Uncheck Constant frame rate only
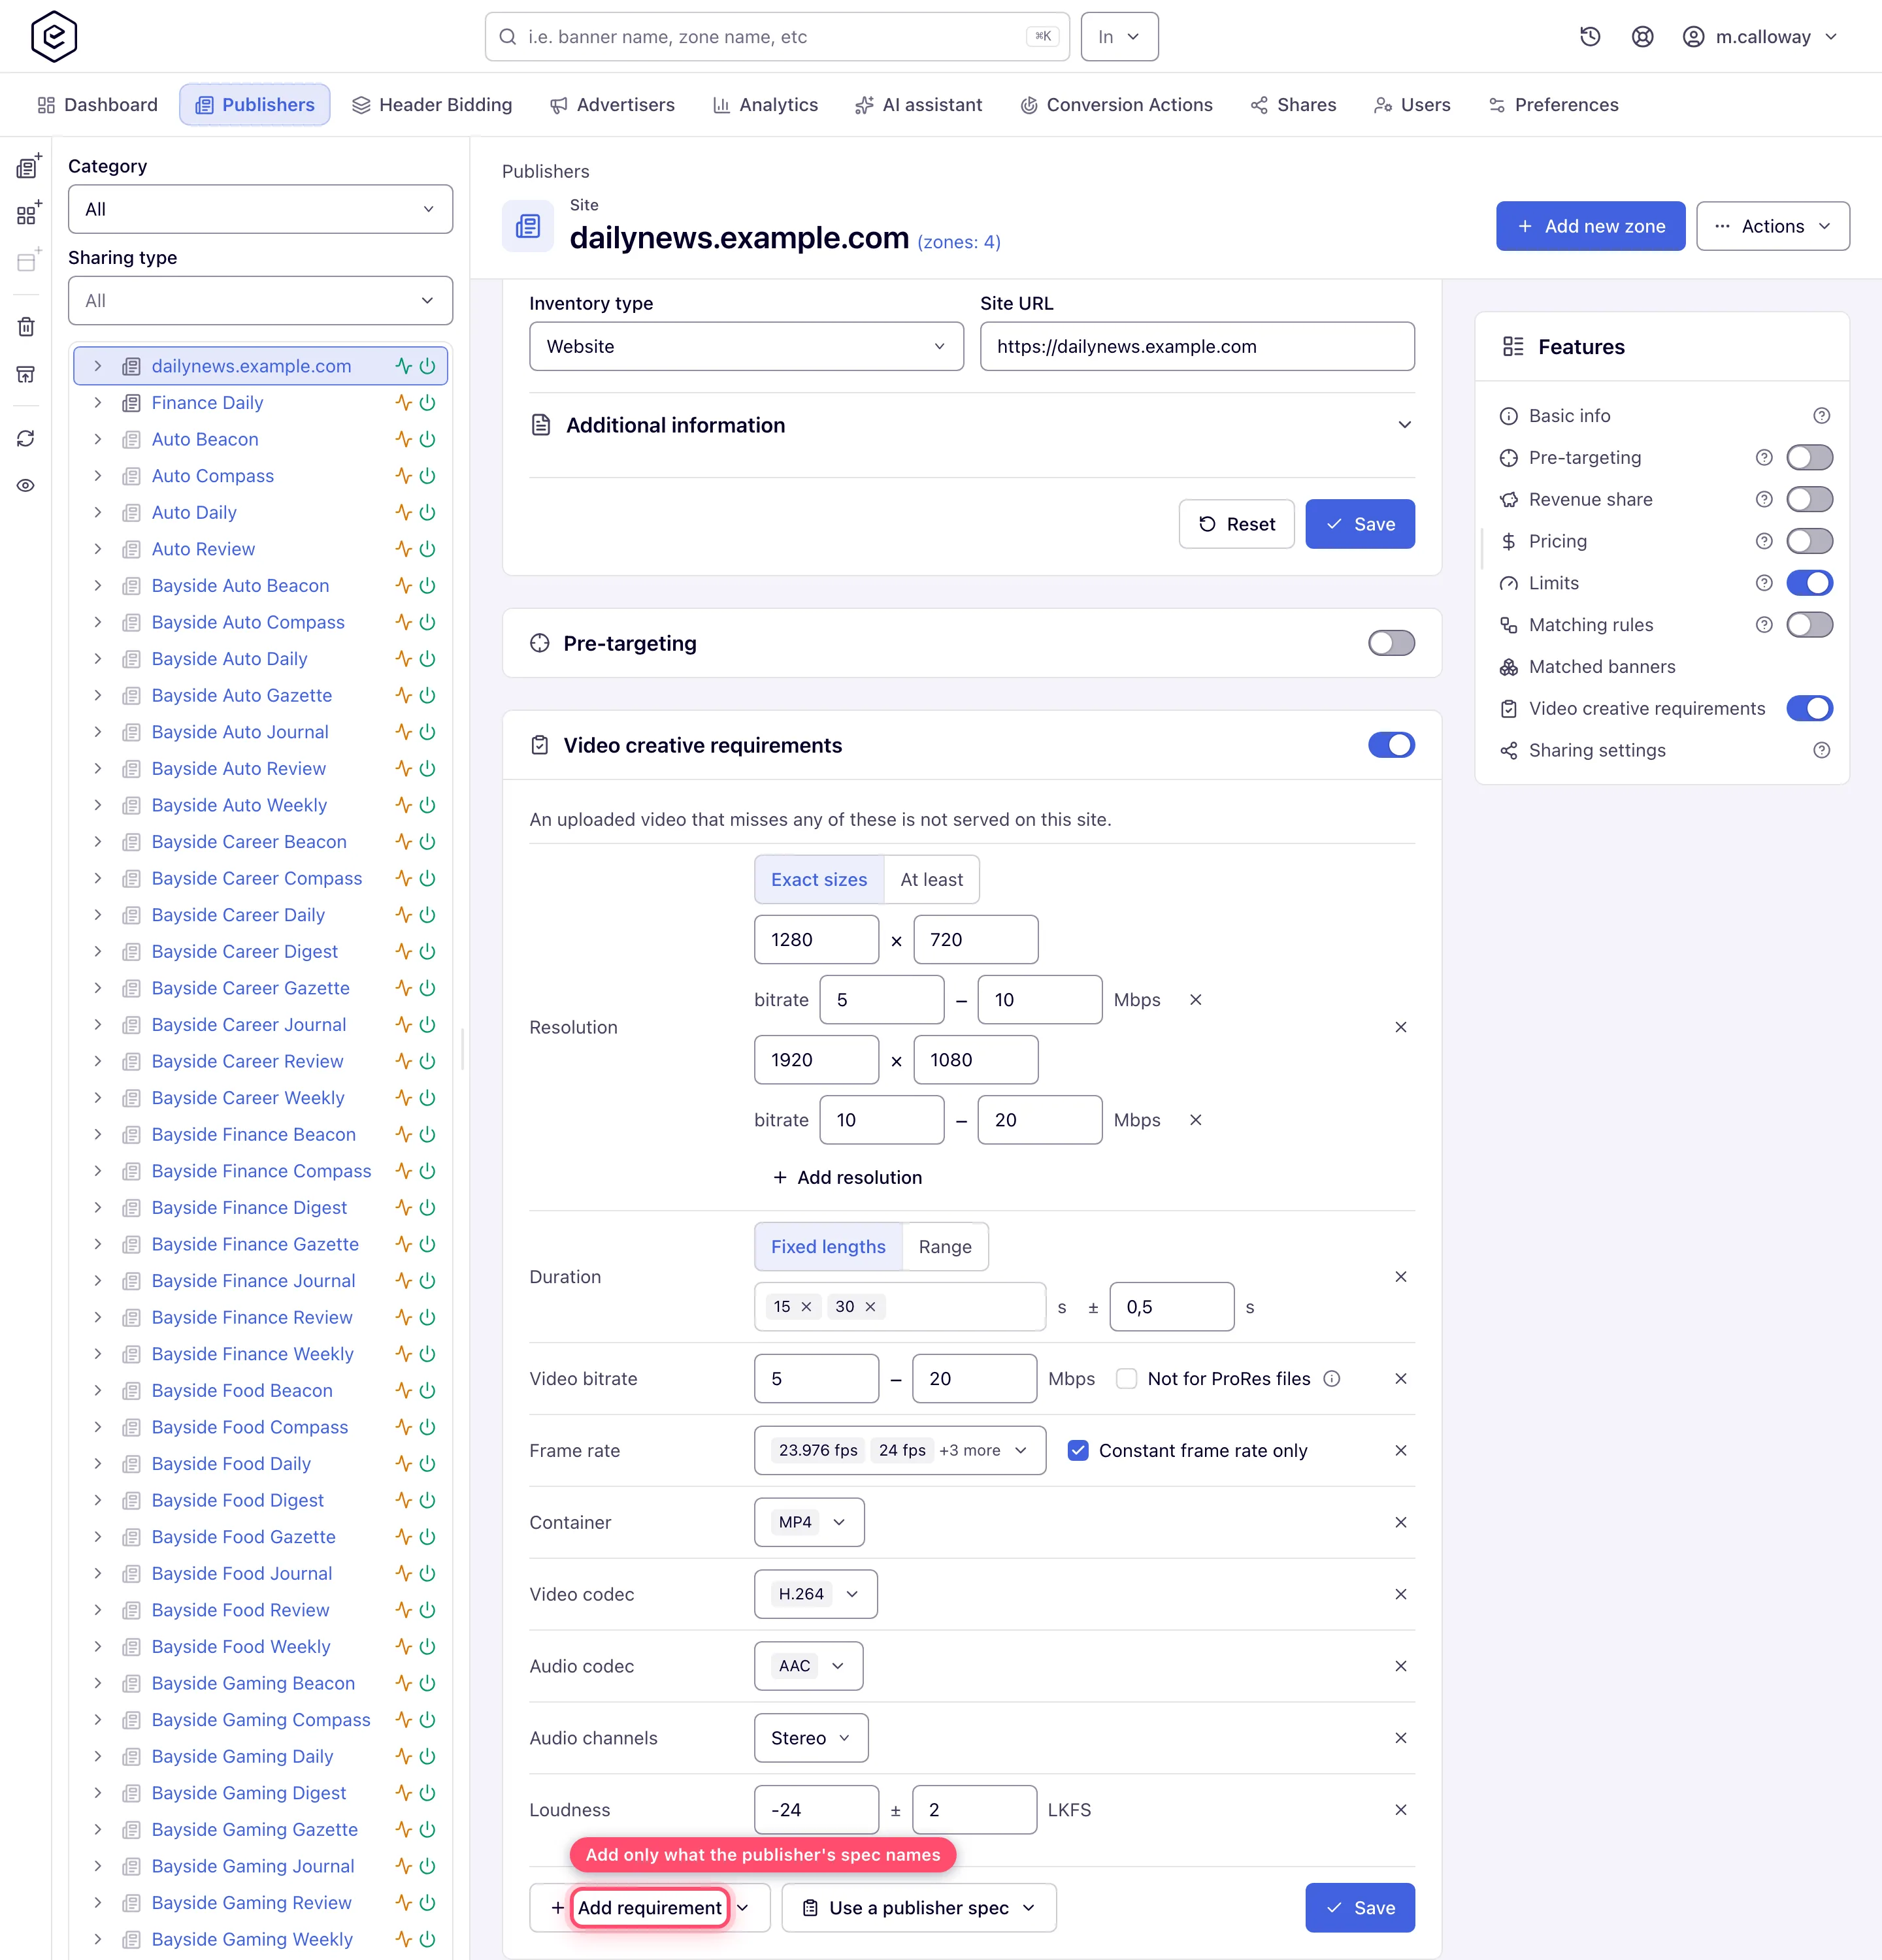Screen dimensions: 1882x1960 (x=1078, y=1451)
